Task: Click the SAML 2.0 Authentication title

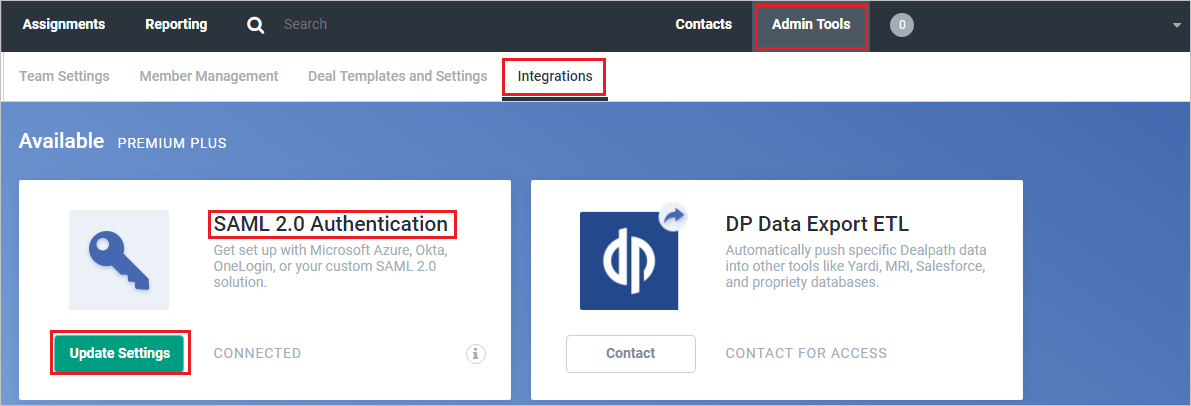Action: pos(330,224)
